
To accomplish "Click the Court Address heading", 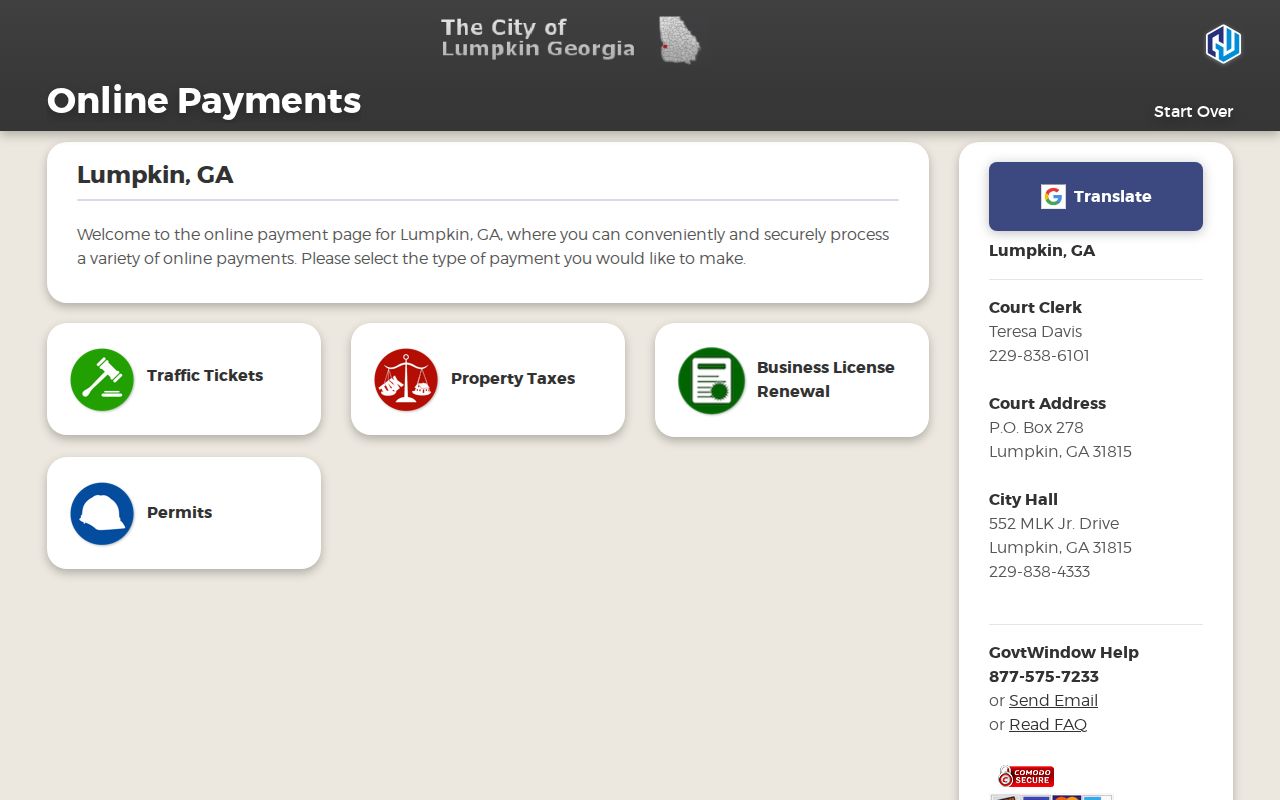I will [x=1047, y=403].
